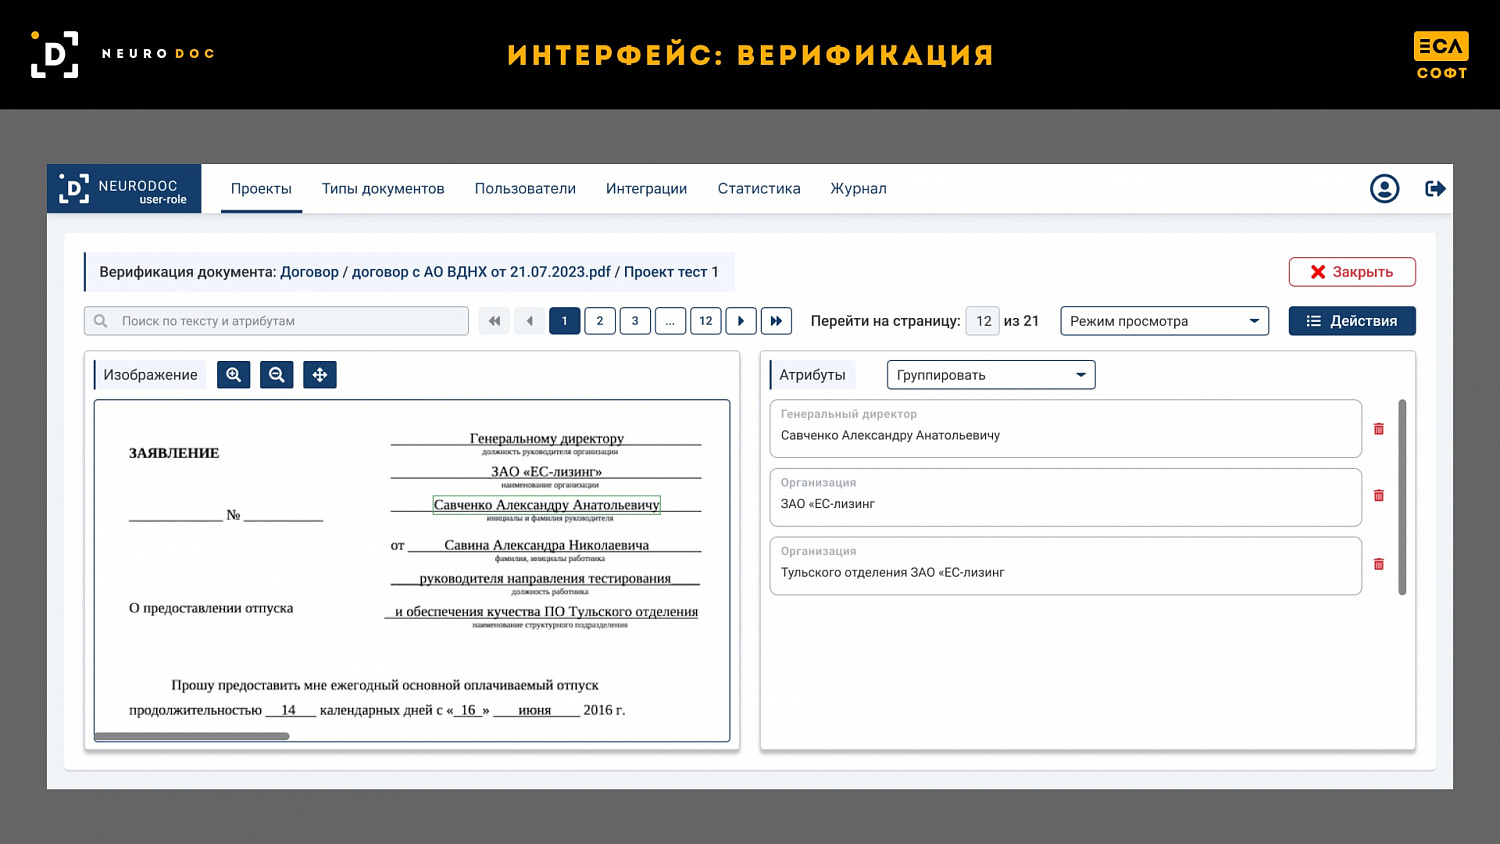
Task: Select the Генеральный директор attribute field
Action: point(1066,429)
